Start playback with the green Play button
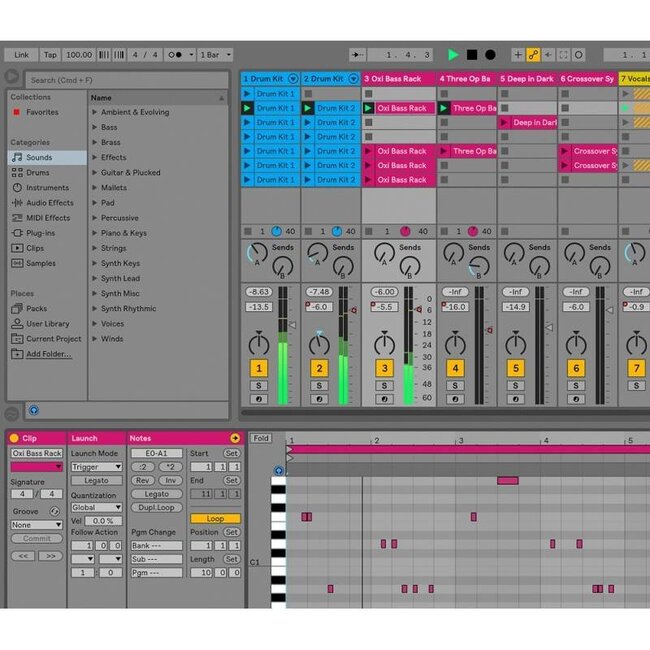Screen dimensions: 650x650 tap(453, 55)
